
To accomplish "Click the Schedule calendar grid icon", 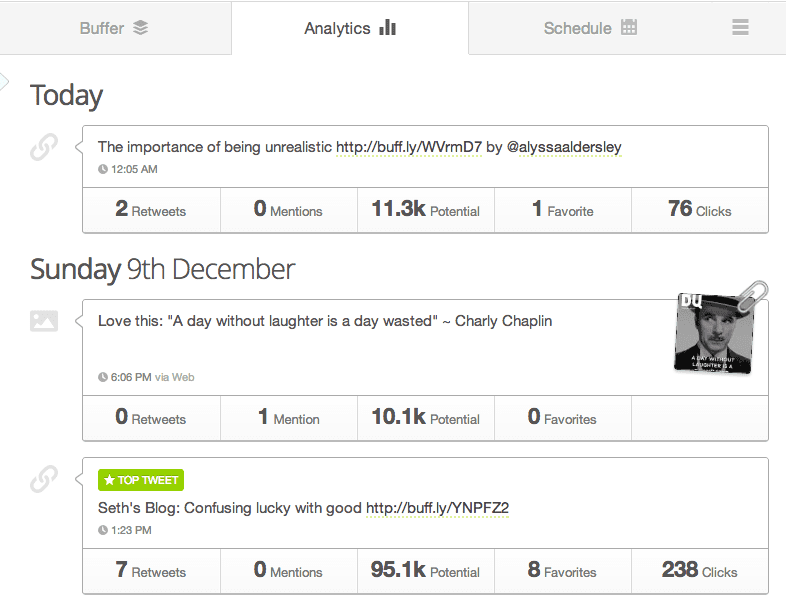I will pos(629,27).
